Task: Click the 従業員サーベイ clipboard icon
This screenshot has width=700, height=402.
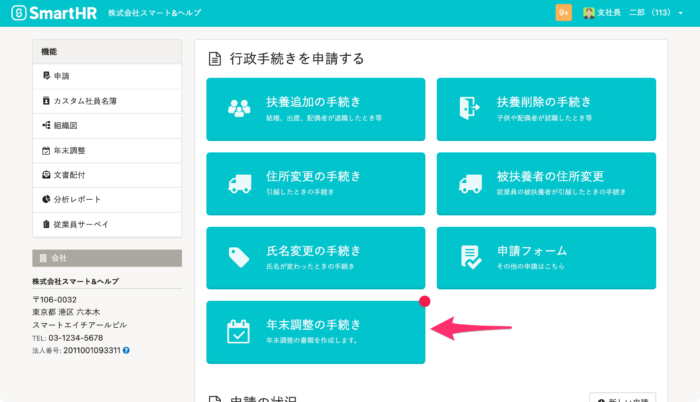Action: 46,224
